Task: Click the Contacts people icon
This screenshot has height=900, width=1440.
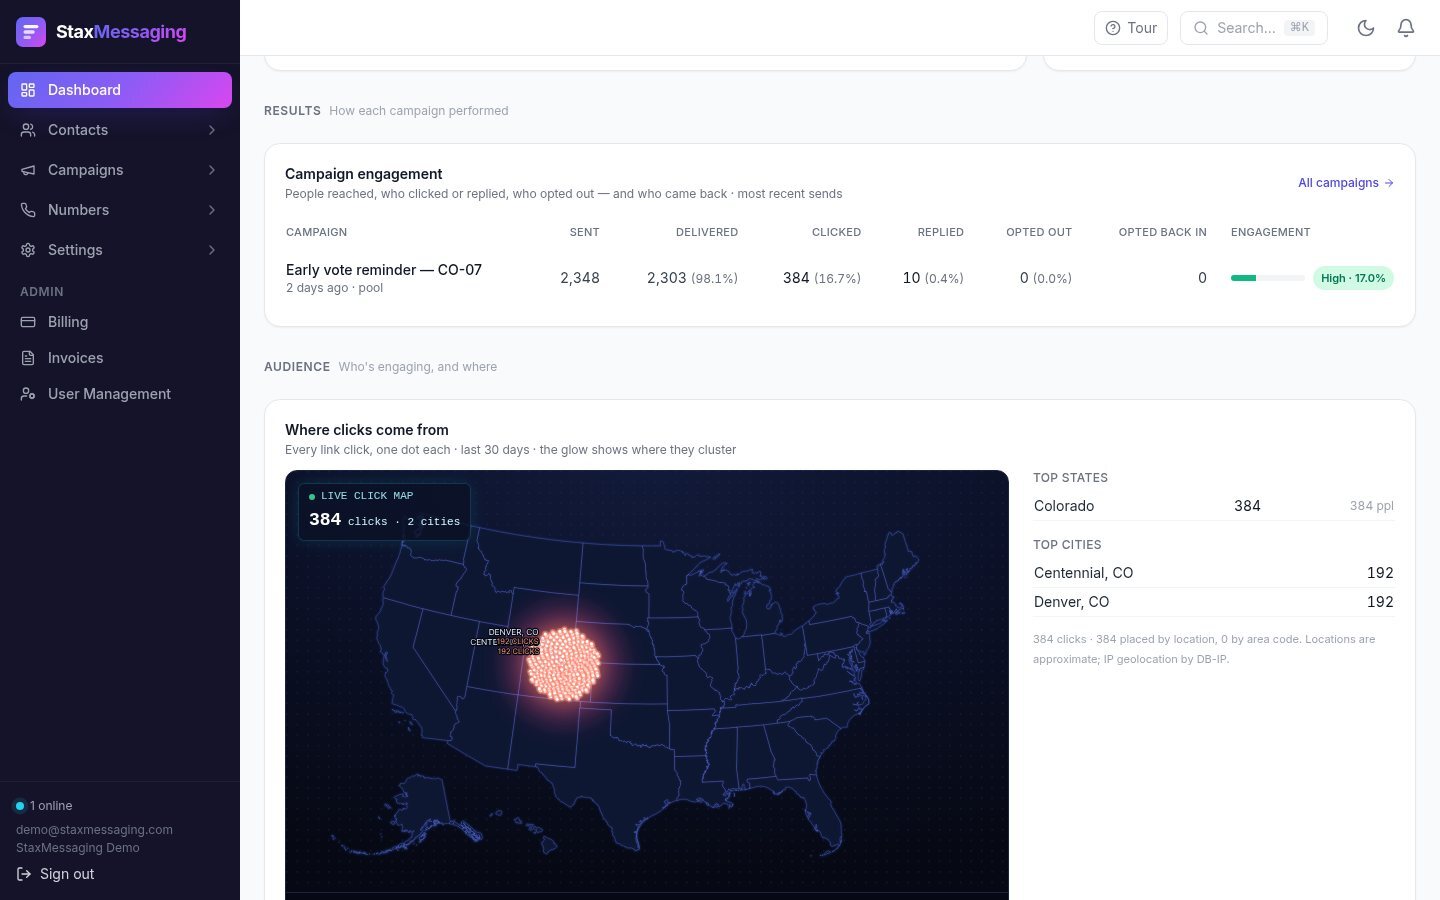Action: coord(28,130)
